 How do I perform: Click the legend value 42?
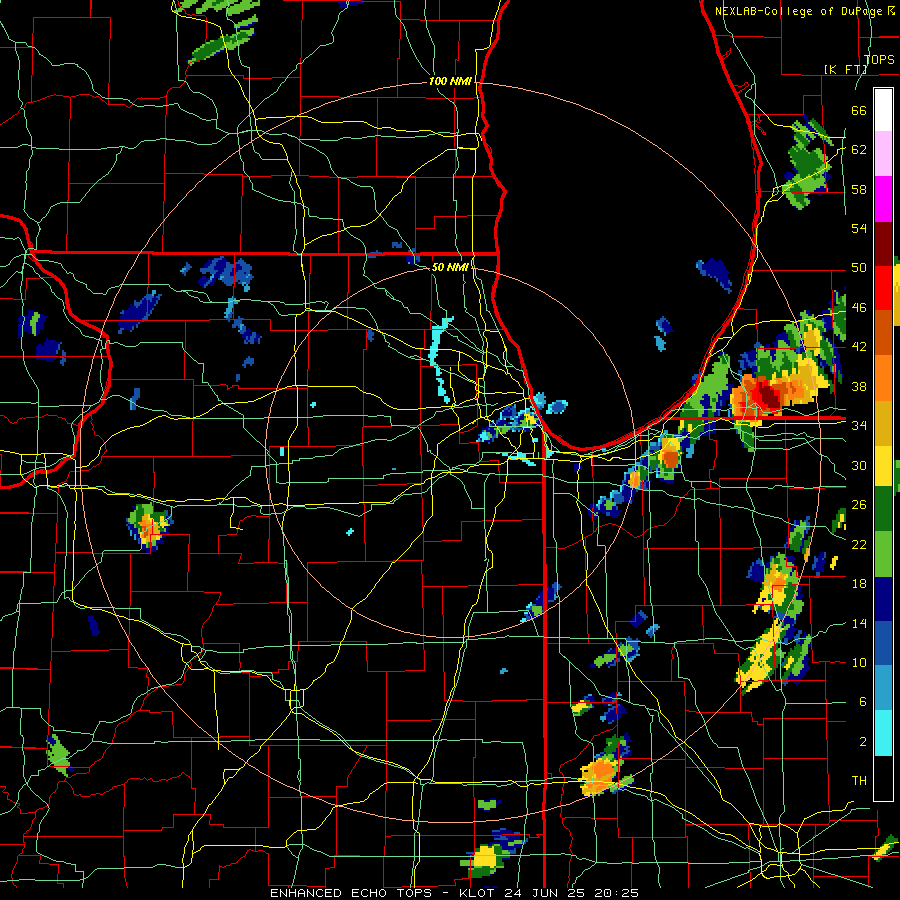859,347
